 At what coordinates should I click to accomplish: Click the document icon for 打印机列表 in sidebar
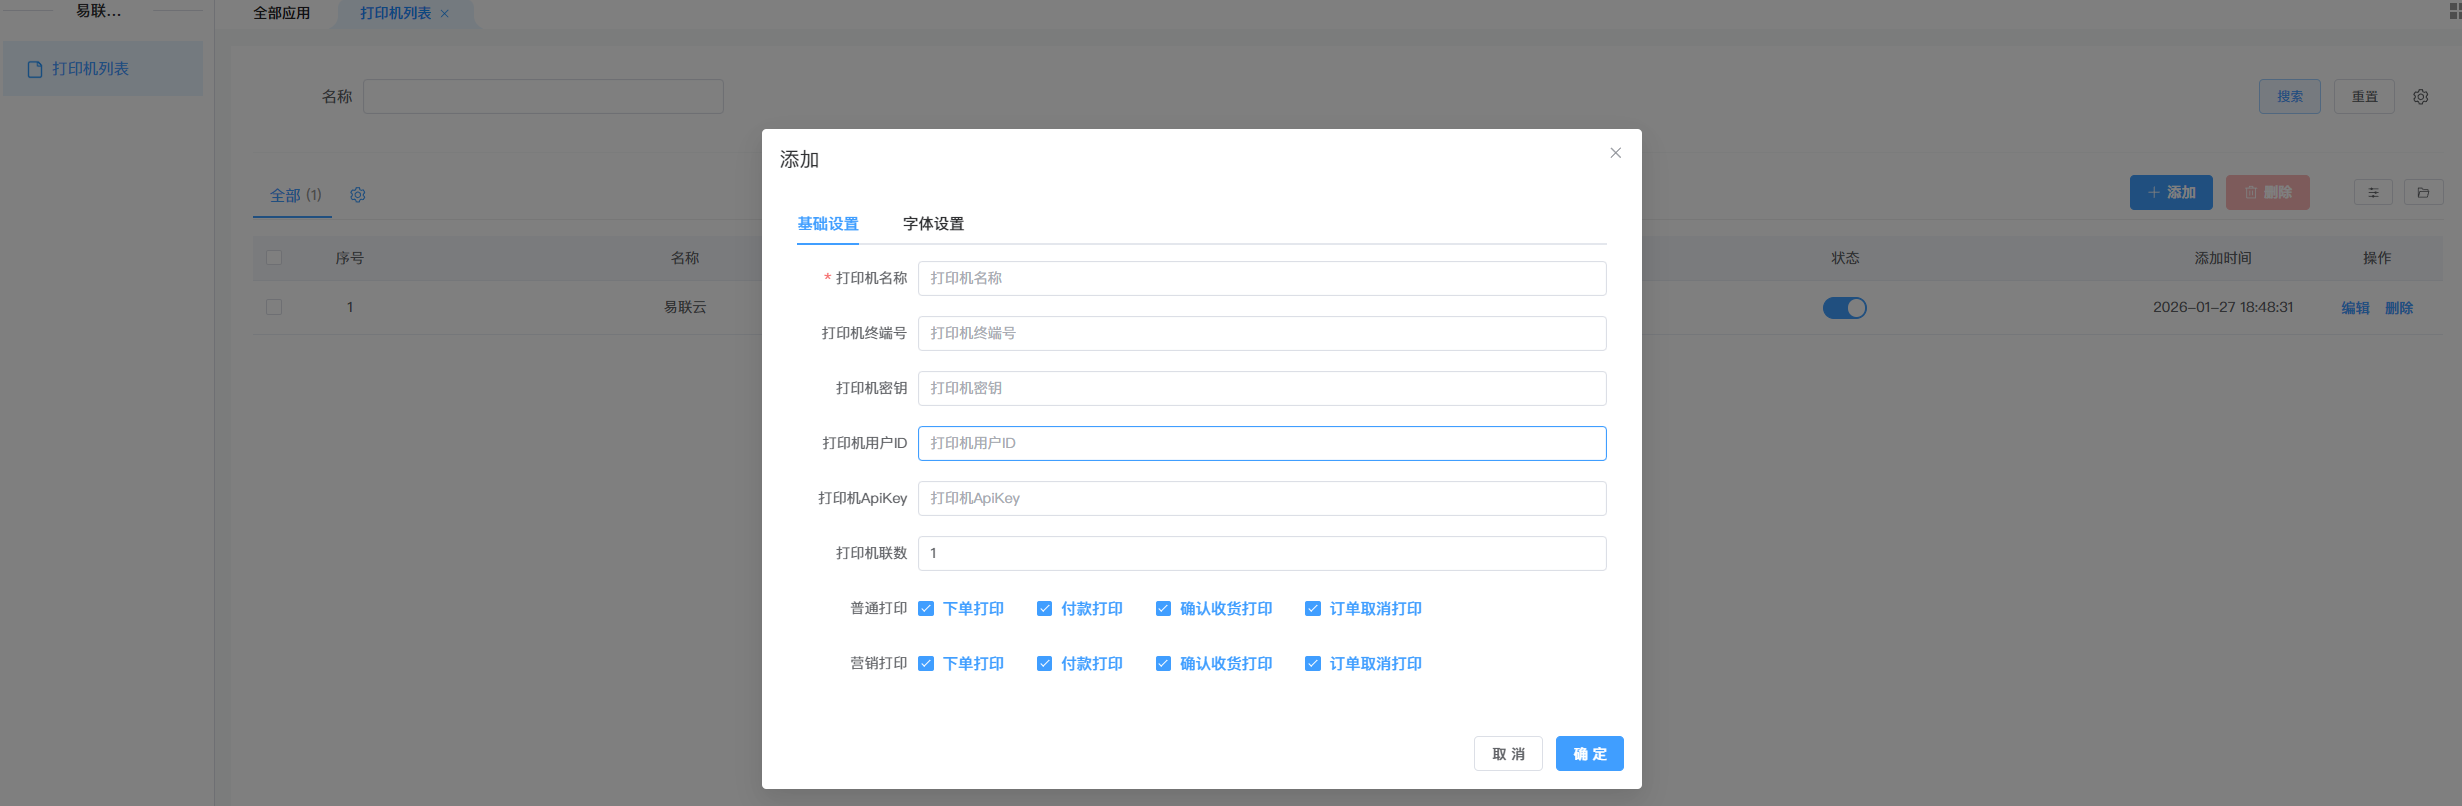coord(35,69)
